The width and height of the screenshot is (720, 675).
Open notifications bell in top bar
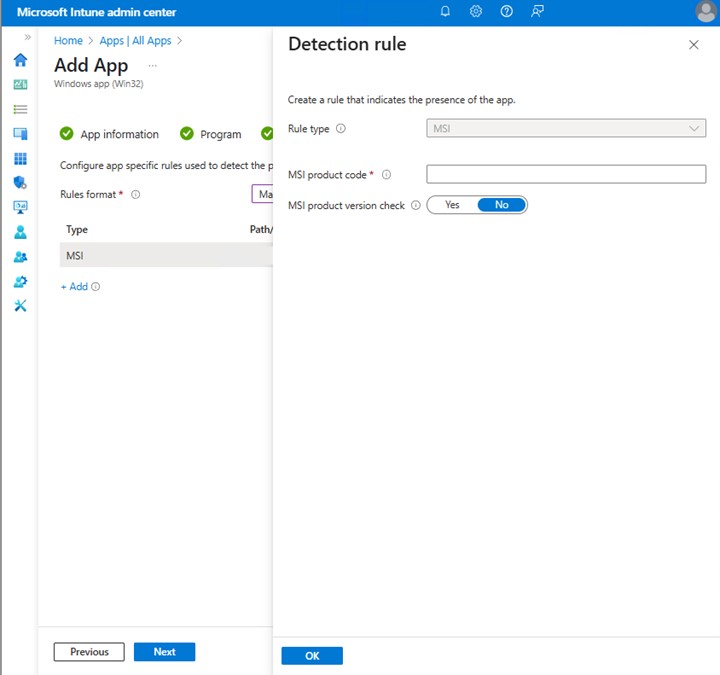(x=445, y=11)
